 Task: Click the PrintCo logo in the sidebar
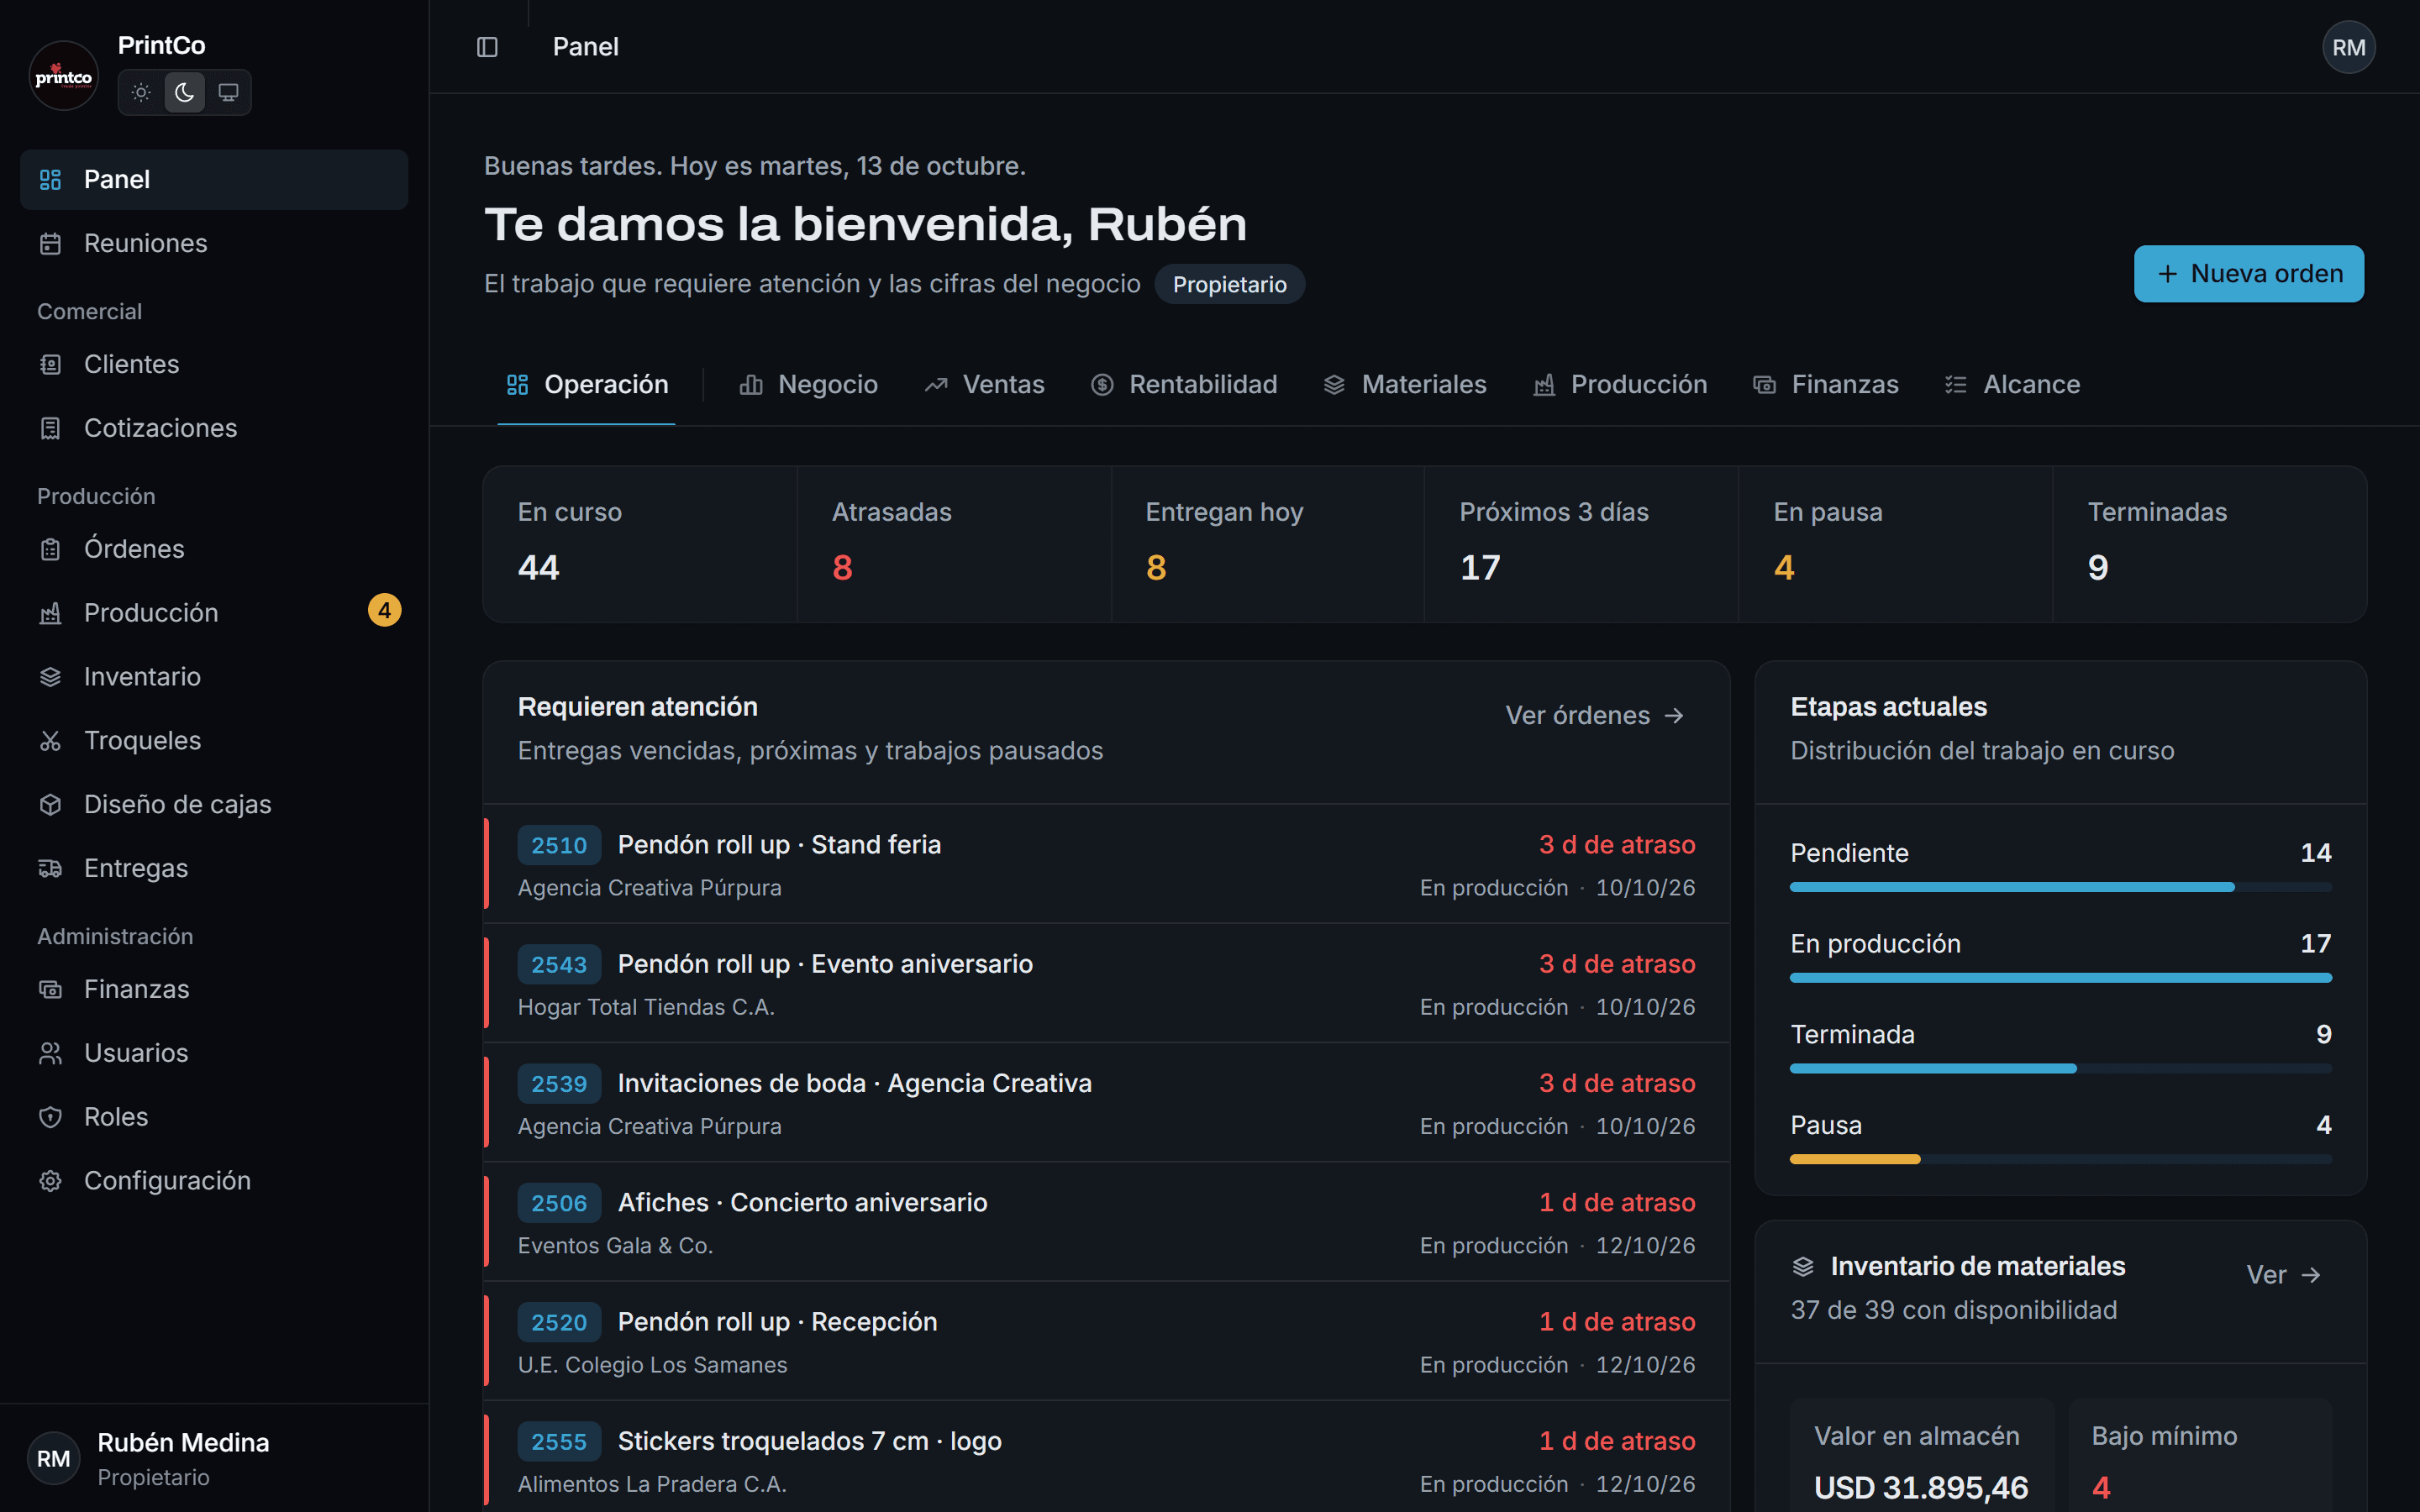64,76
